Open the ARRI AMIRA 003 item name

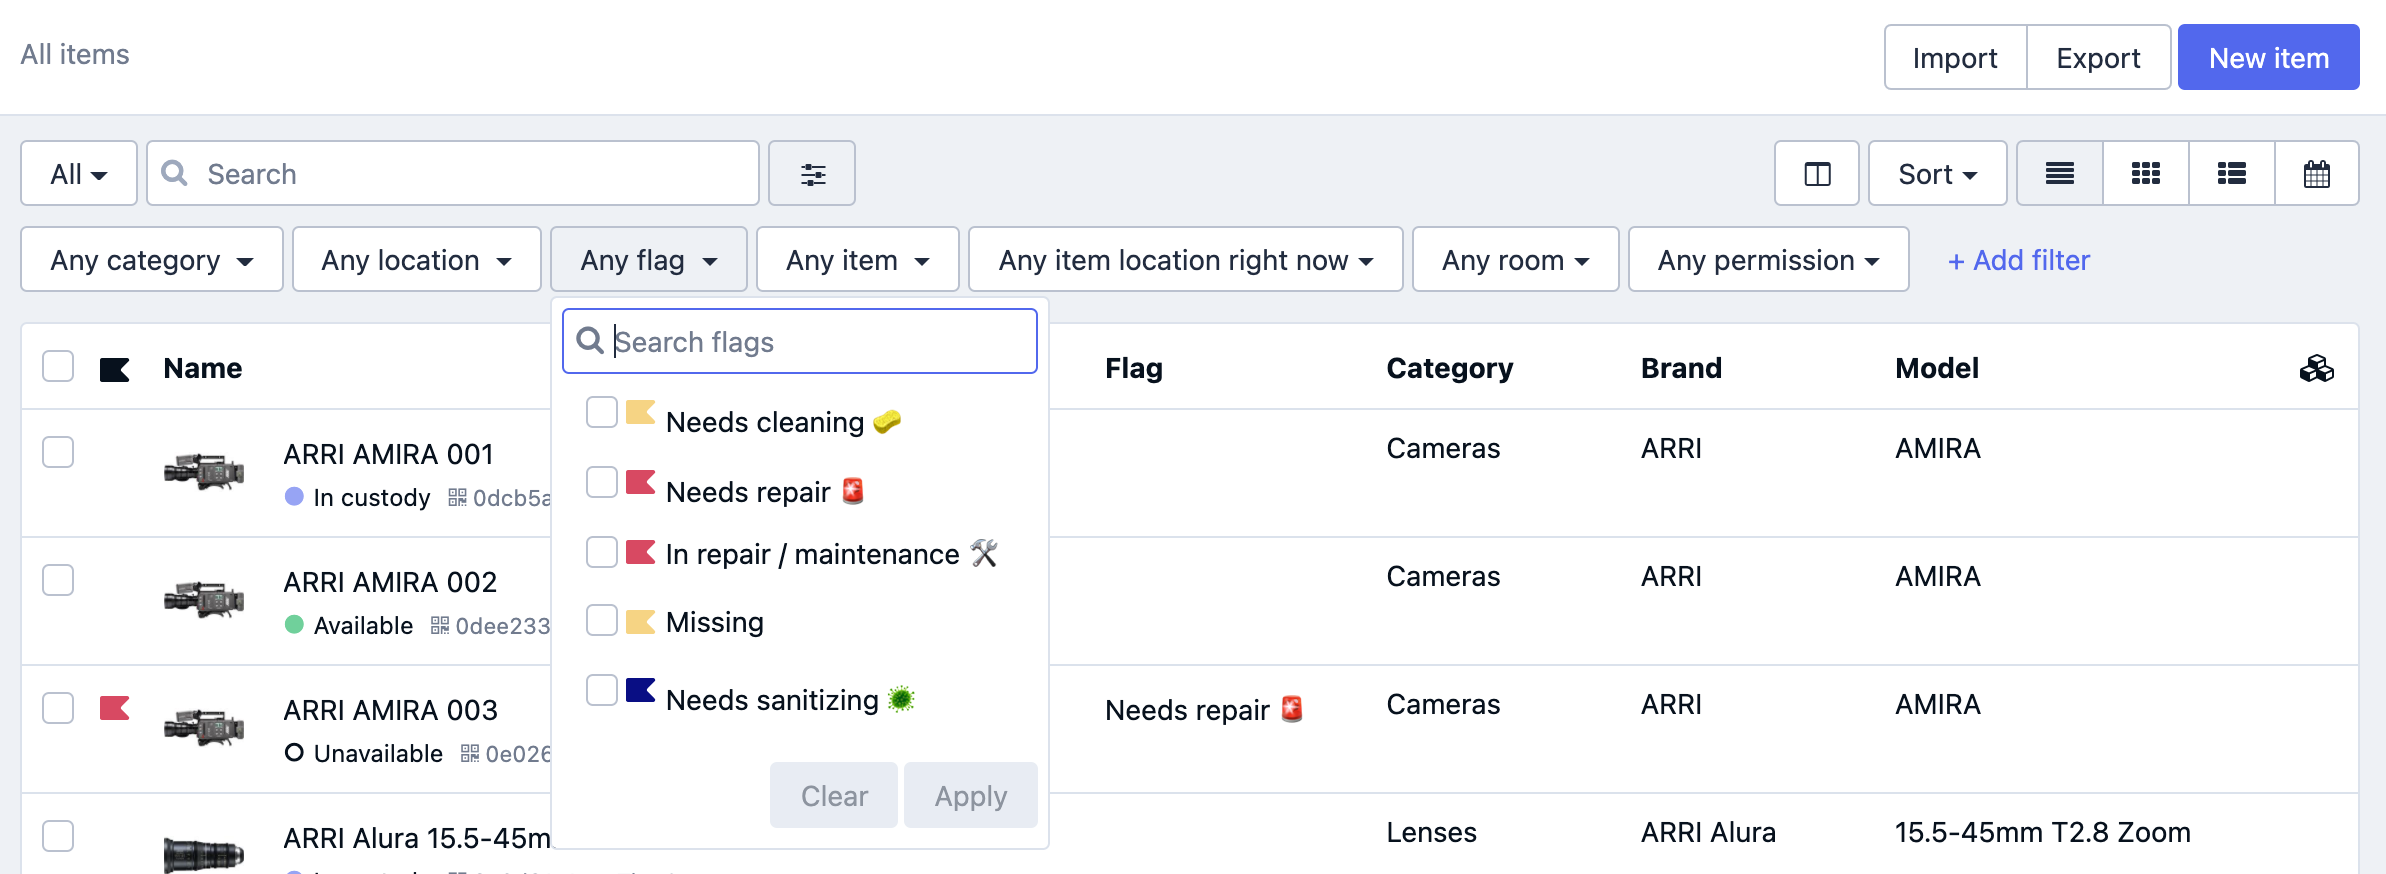[391, 710]
